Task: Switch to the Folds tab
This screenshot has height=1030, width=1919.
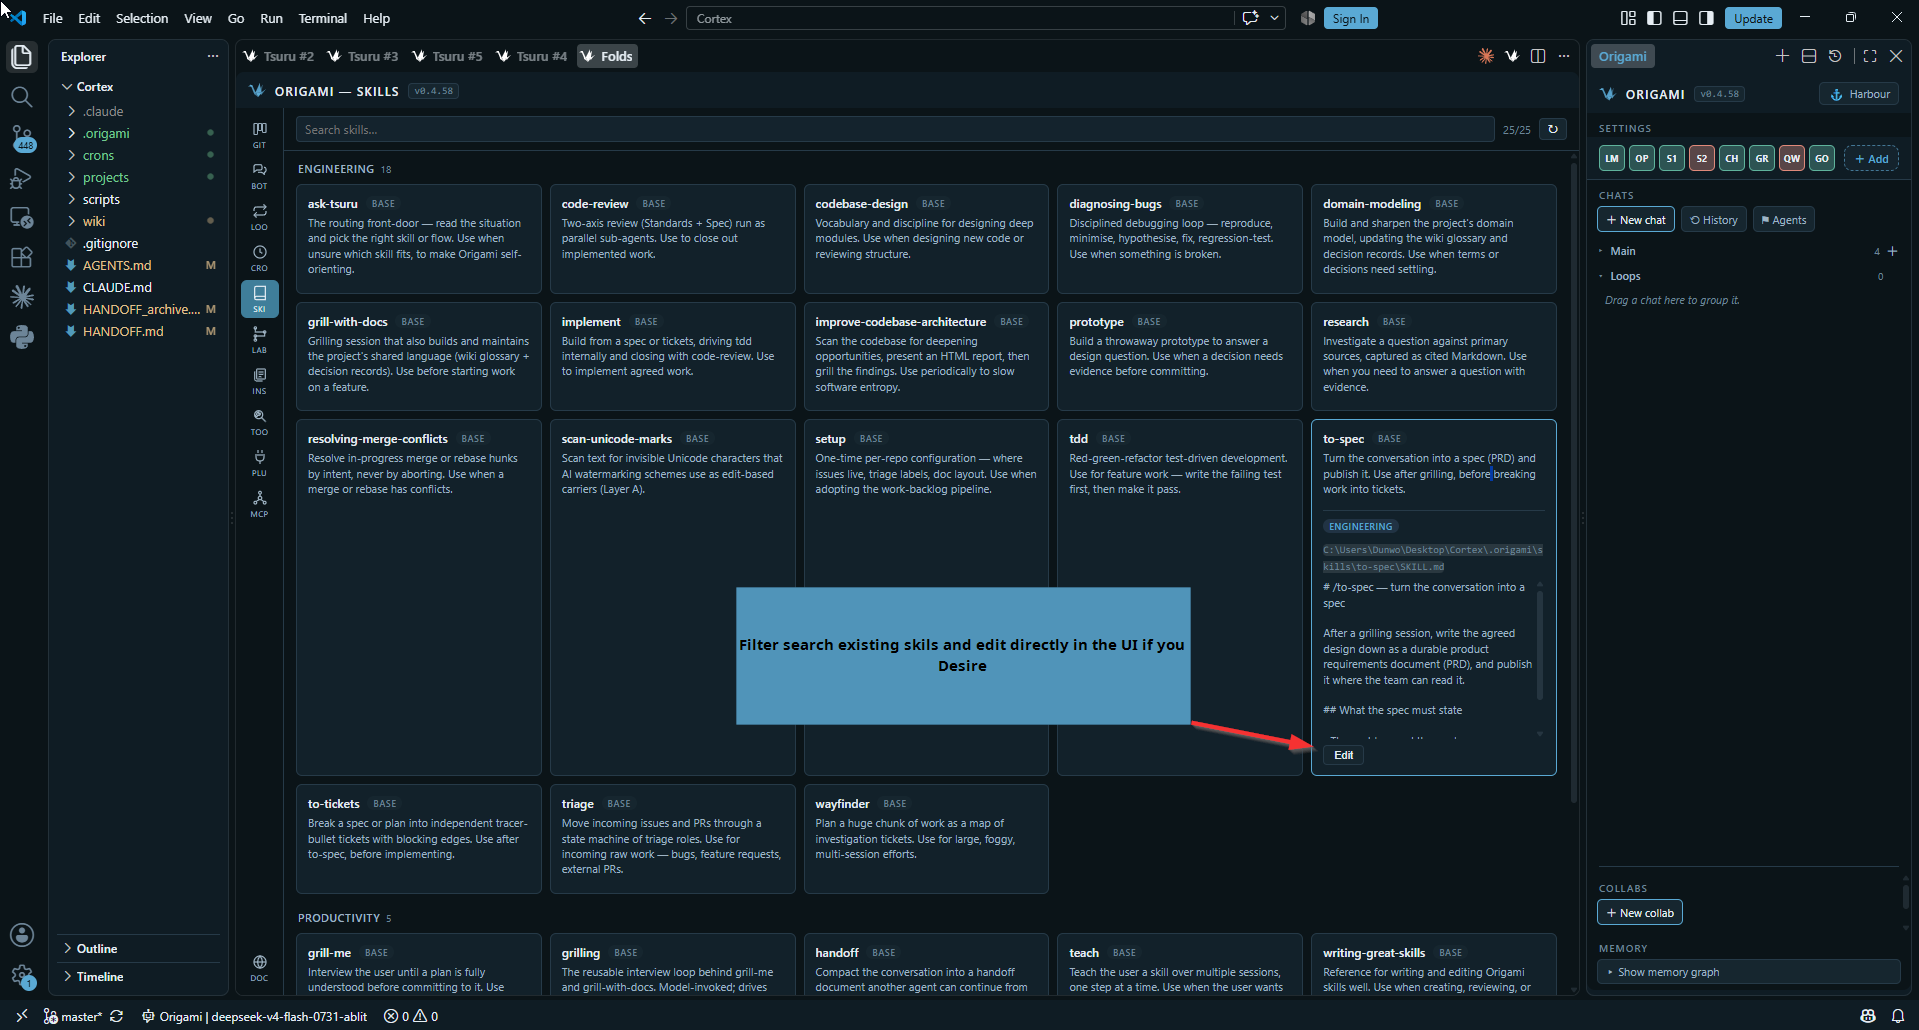Action: coord(607,56)
